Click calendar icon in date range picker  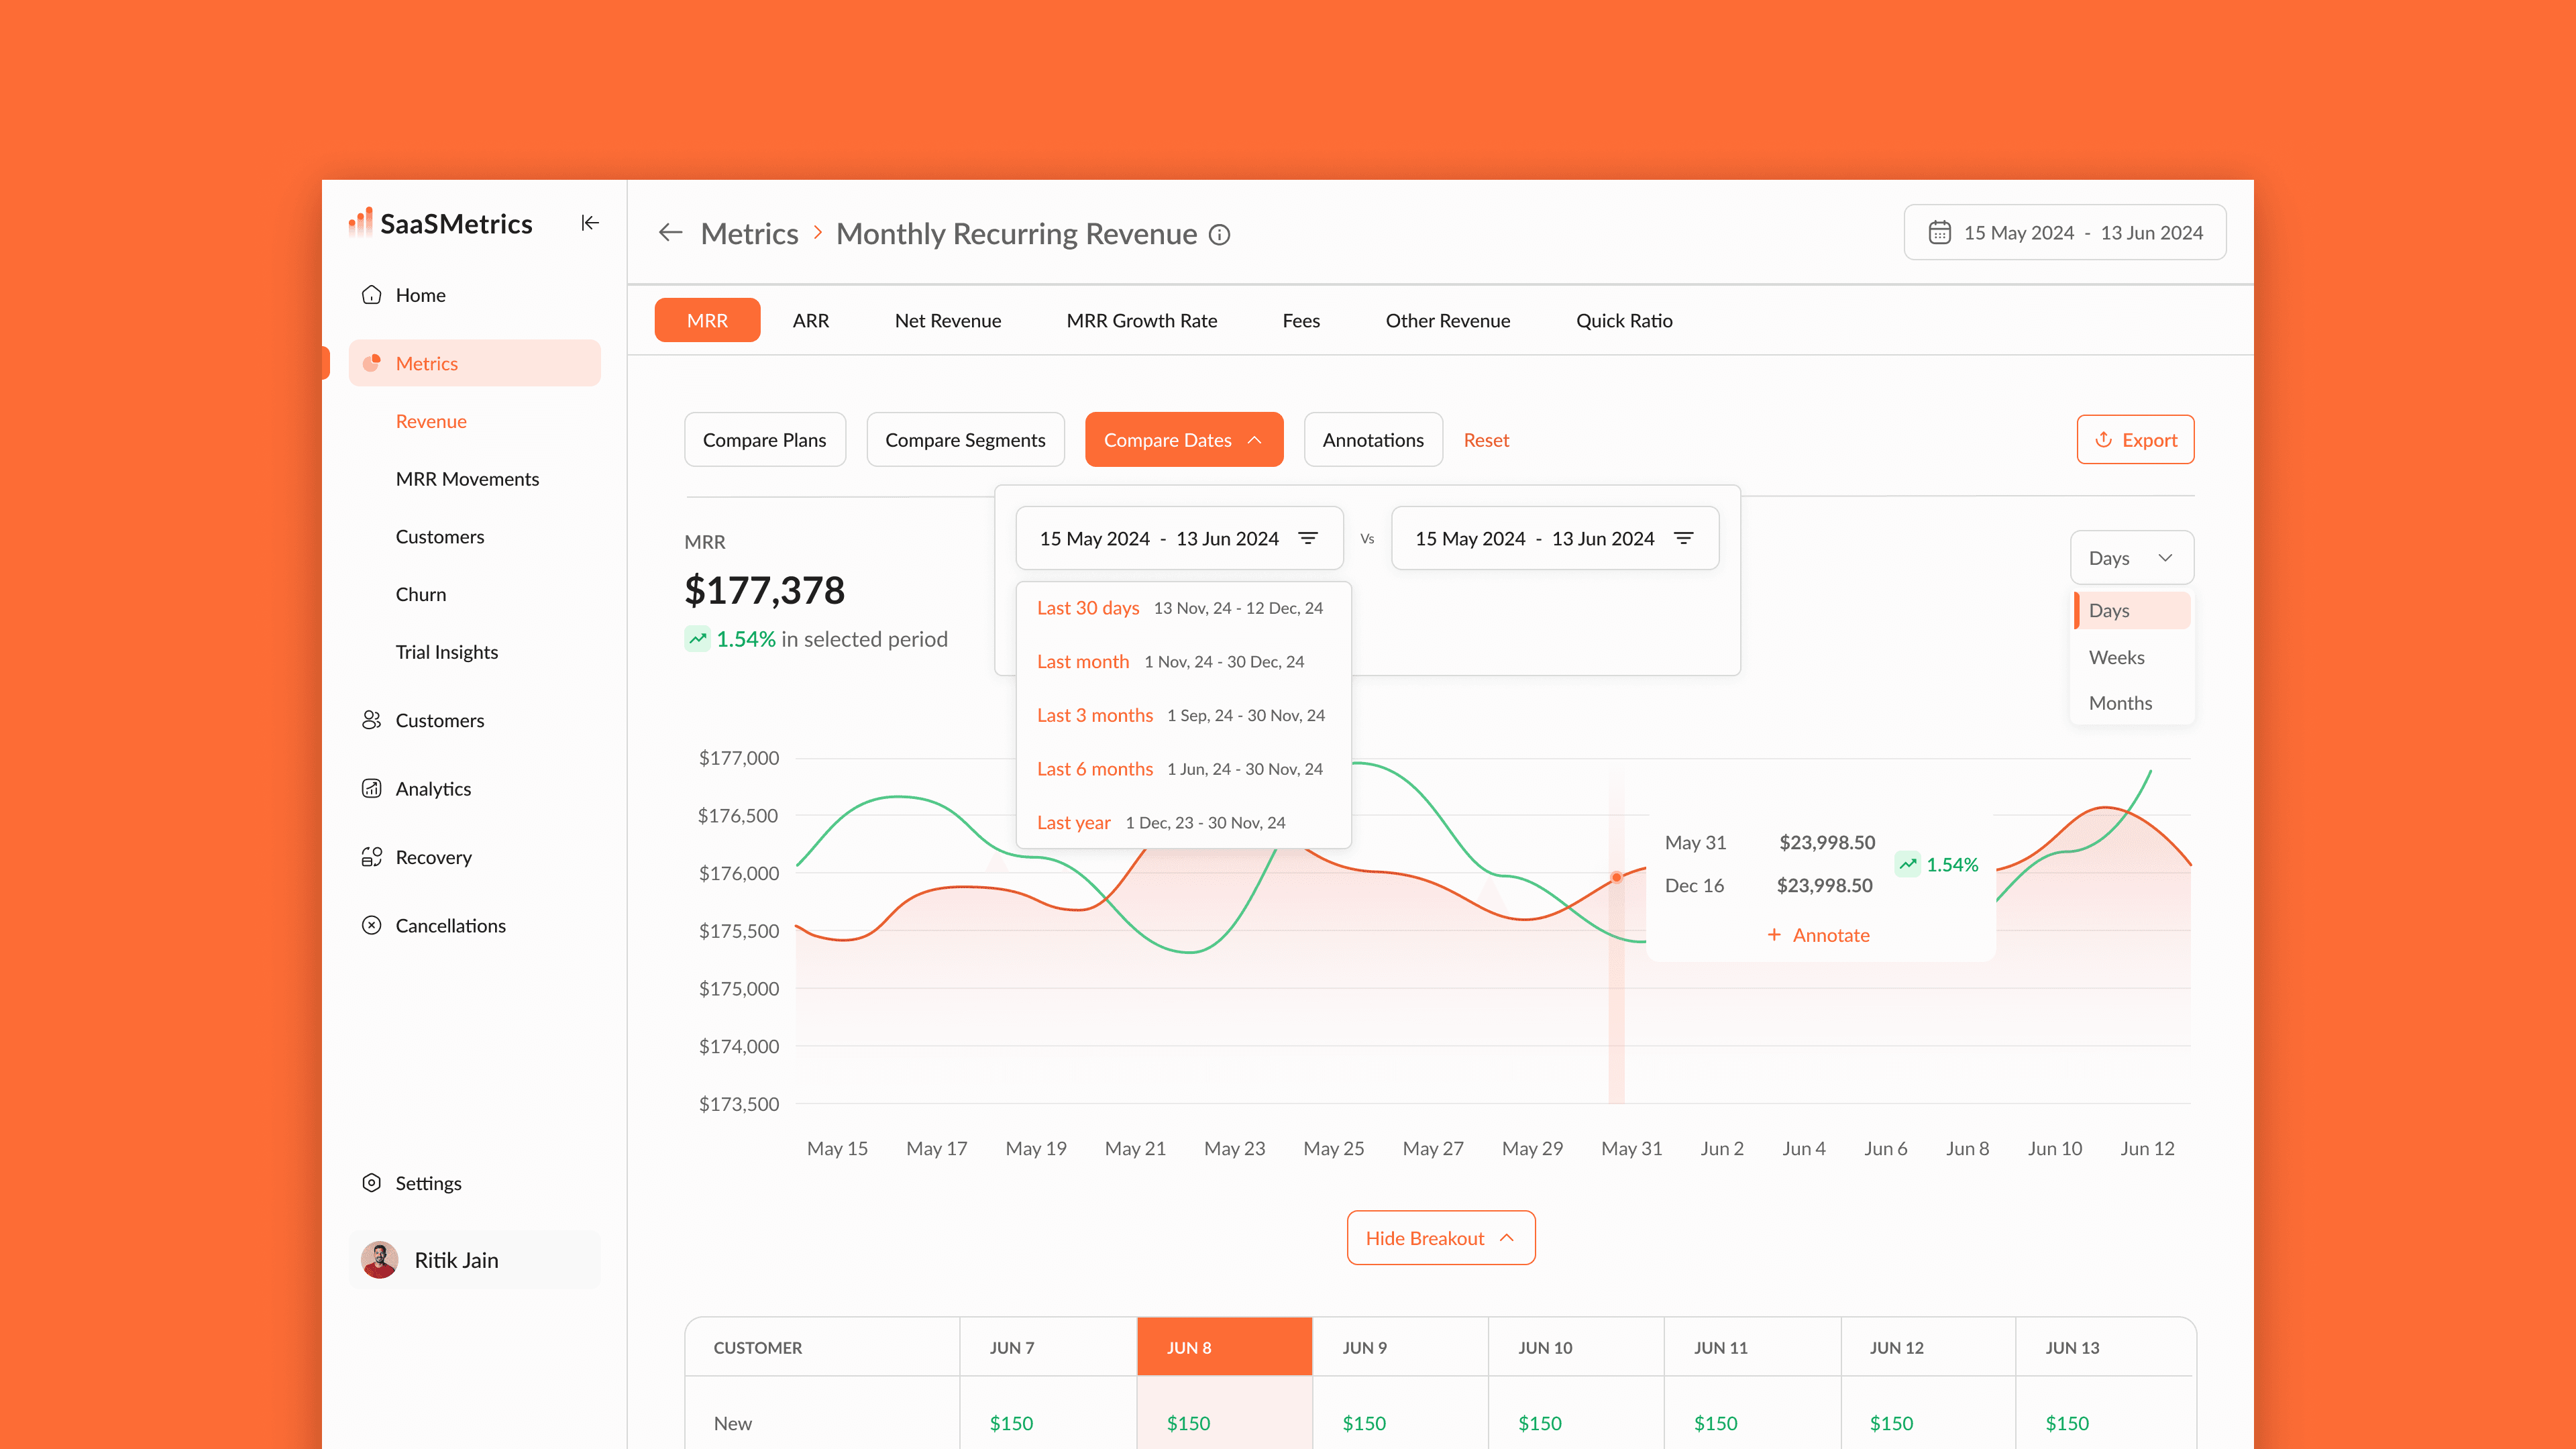pyautogui.click(x=1939, y=232)
